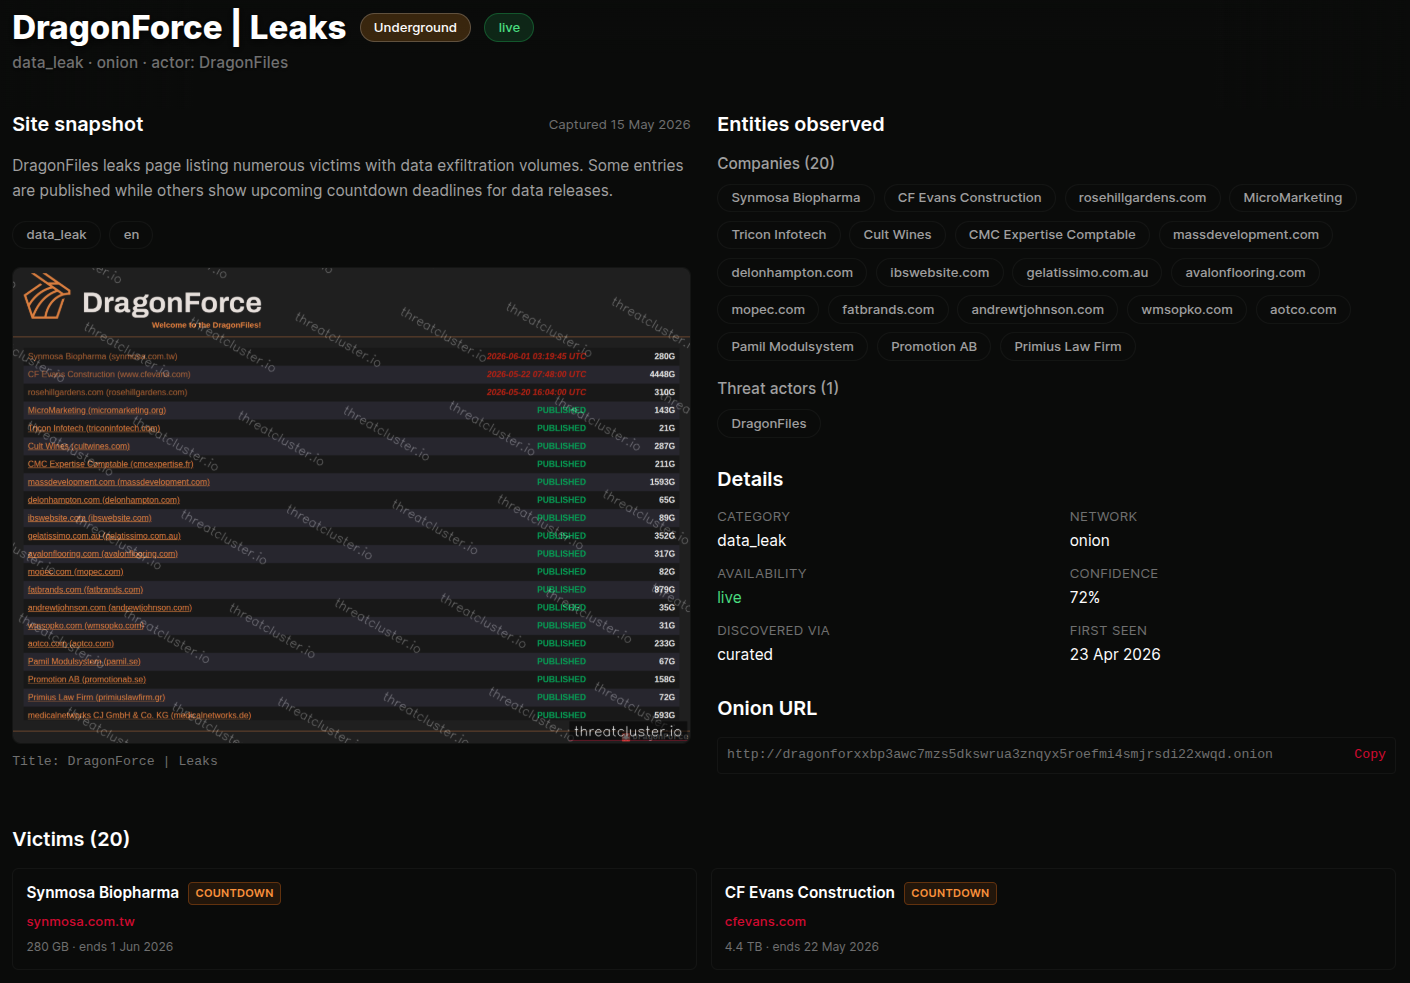Open the Tricon Infotech company chip
This screenshot has width=1410, height=983.
[x=779, y=235]
